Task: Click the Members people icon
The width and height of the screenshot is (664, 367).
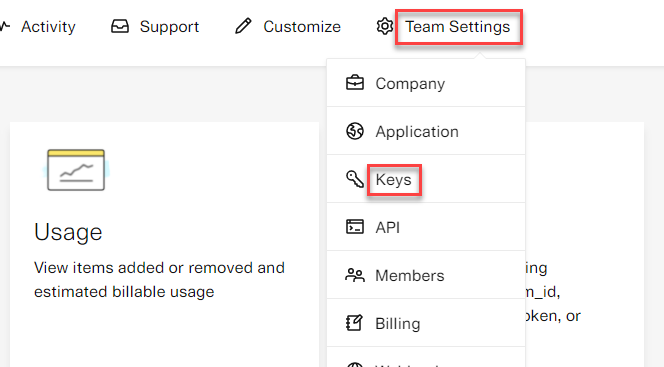Action: 355,275
